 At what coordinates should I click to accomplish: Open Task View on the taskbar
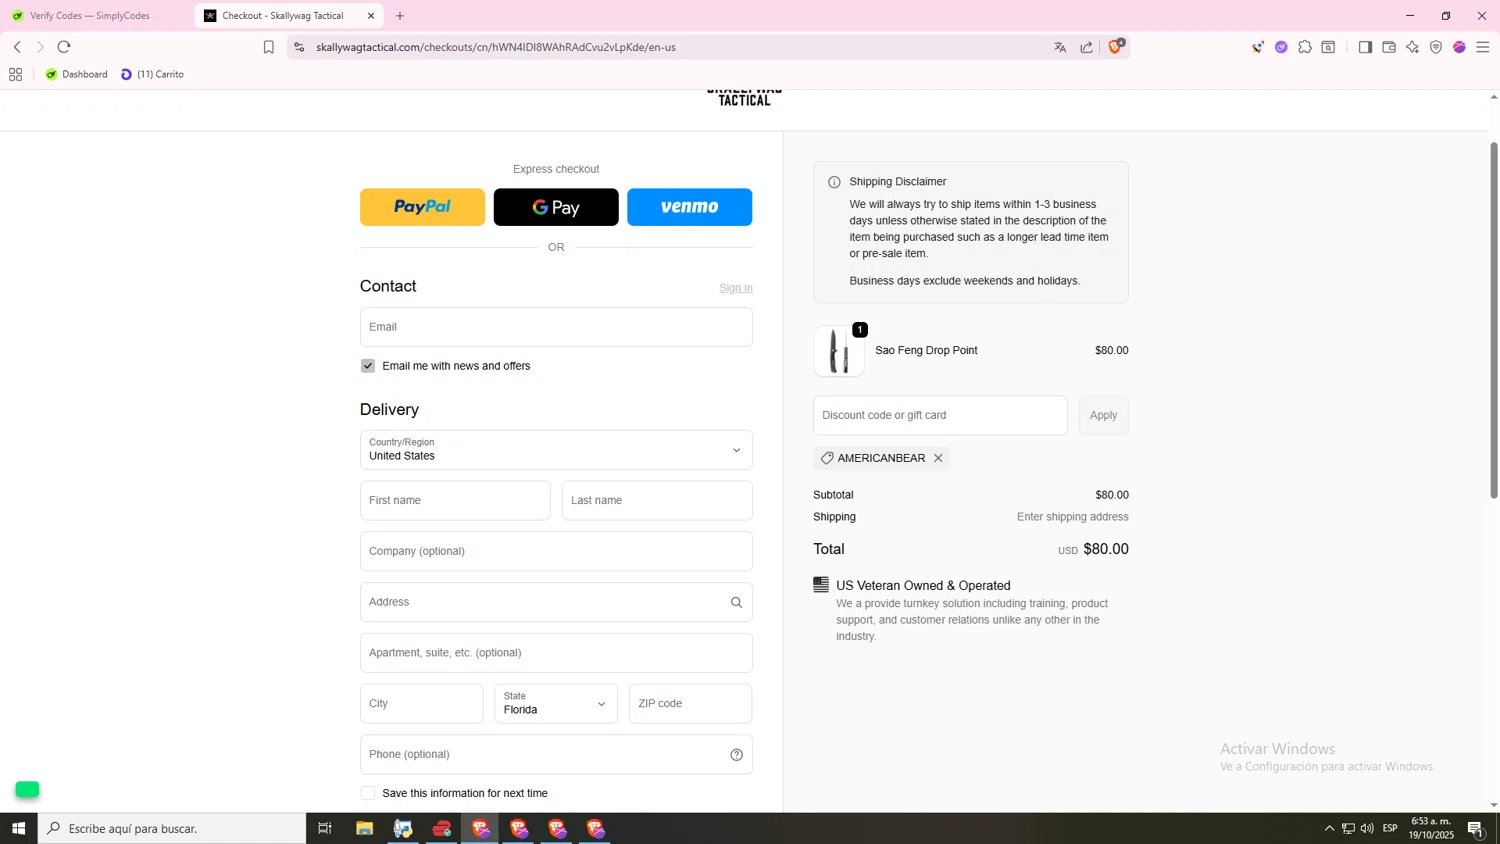click(x=325, y=828)
